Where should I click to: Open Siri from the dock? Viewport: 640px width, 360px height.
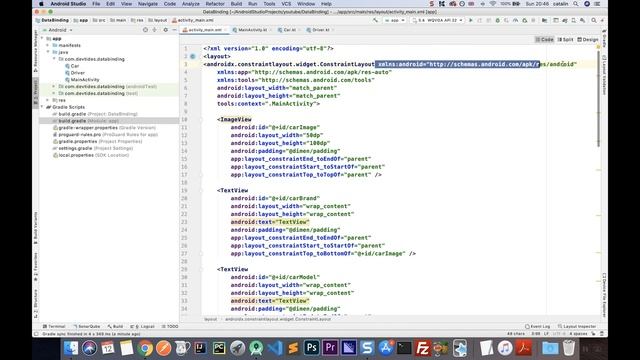click(x=89, y=348)
